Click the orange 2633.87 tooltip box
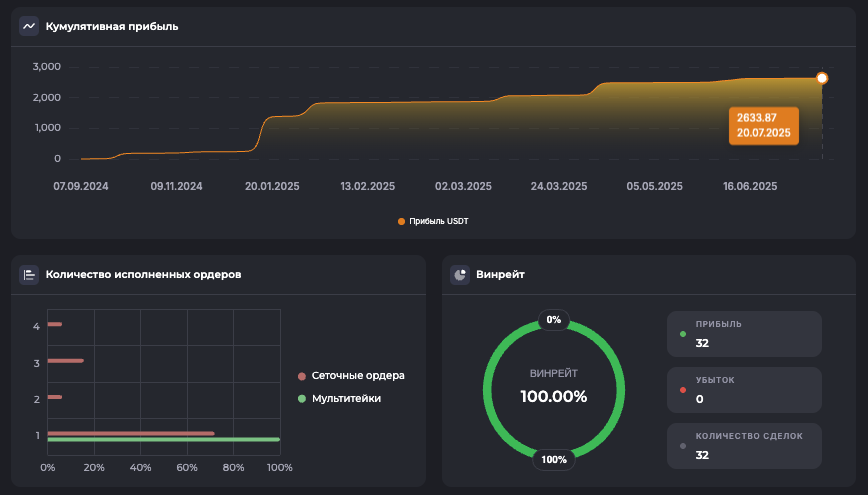 [764, 125]
